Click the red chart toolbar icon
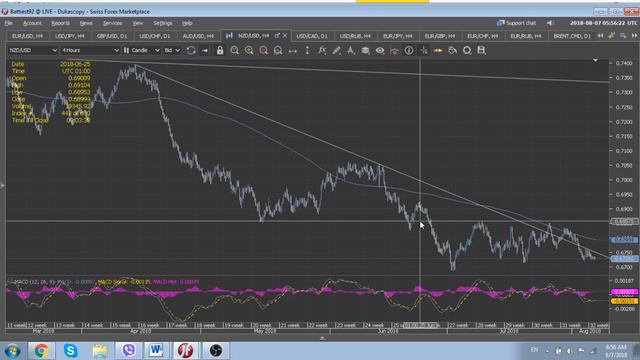 [394, 51]
